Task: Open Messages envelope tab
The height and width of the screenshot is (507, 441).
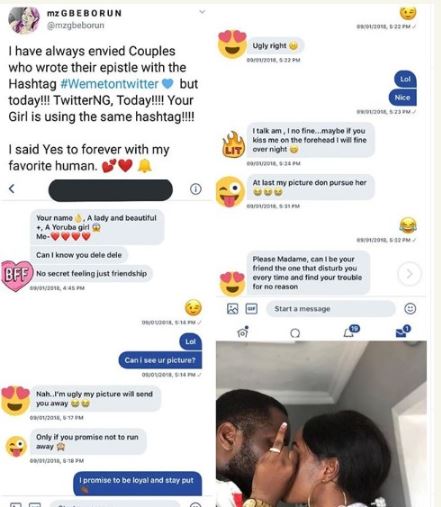Action: point(403,331)
